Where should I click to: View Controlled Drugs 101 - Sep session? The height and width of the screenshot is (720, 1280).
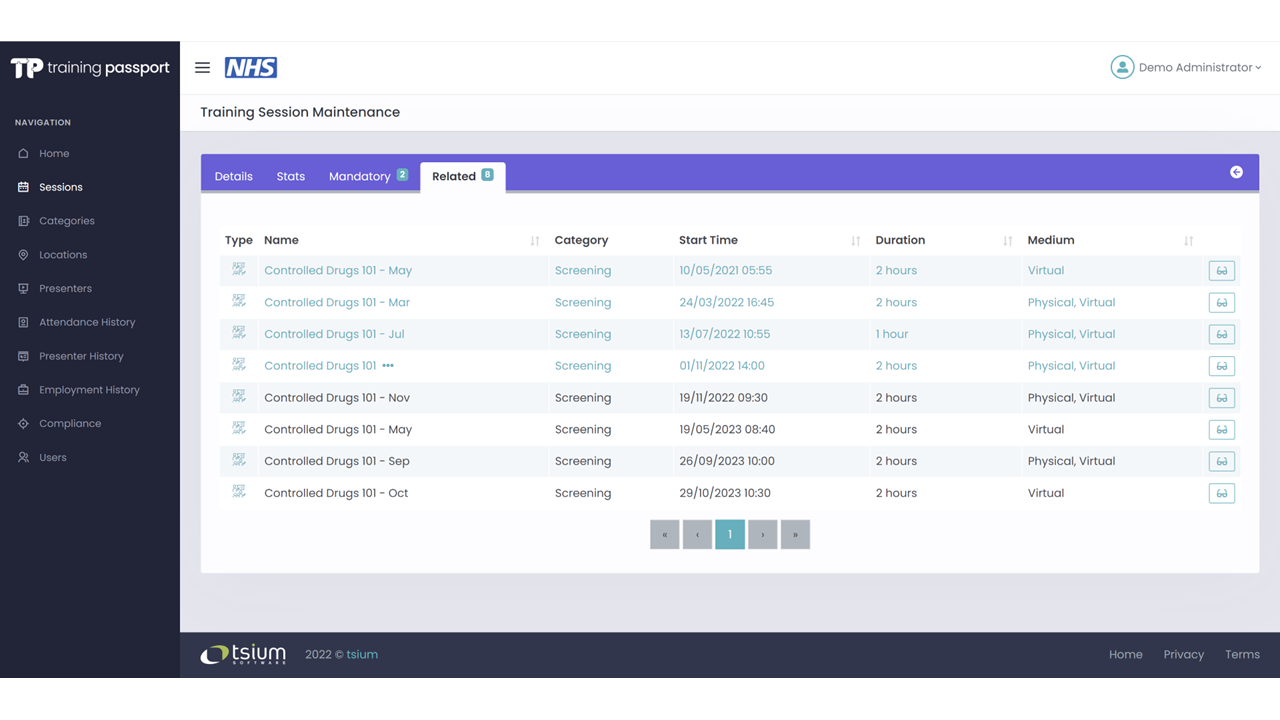[x=1221, y=461]
